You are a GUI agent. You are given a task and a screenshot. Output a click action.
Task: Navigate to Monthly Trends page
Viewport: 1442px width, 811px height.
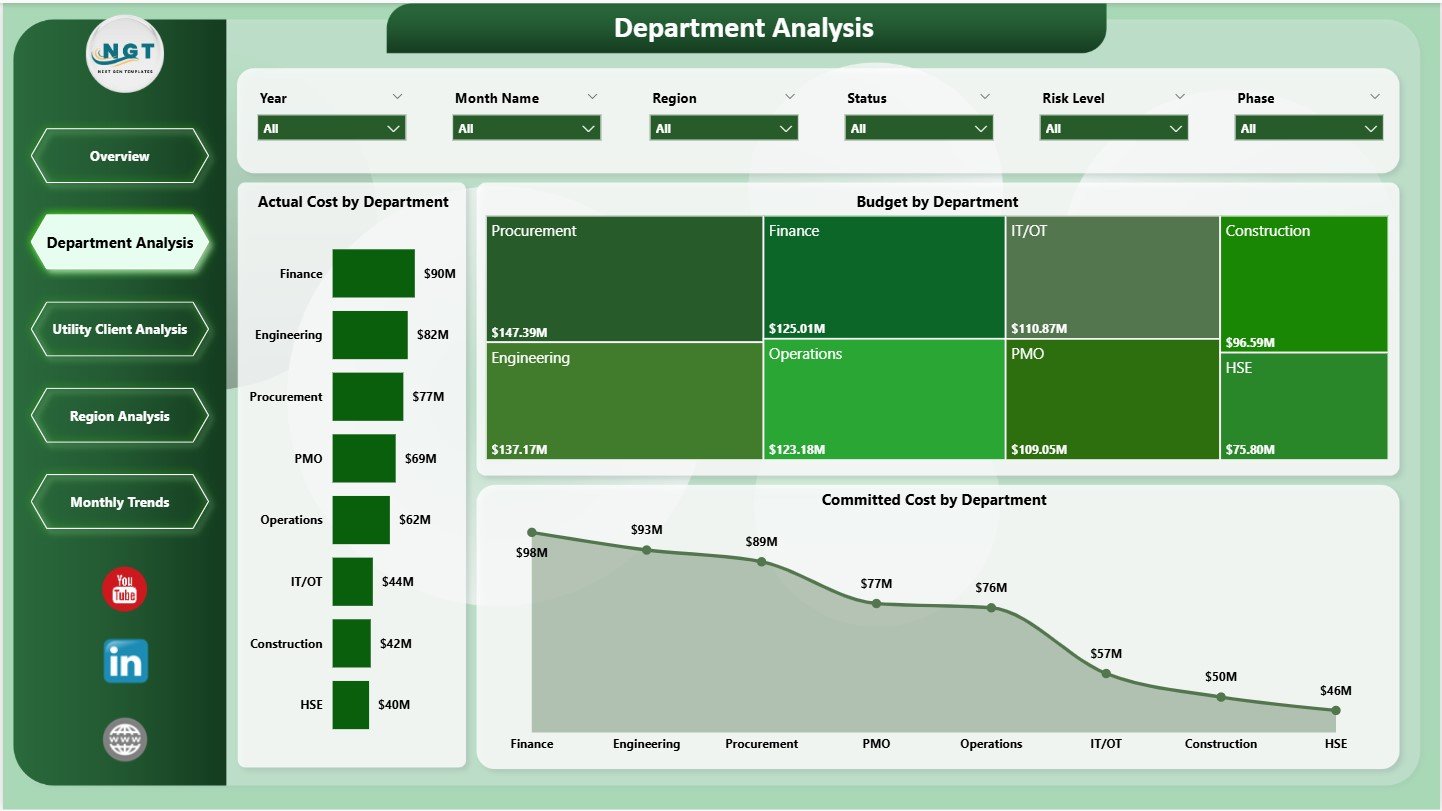pos(120,502)
